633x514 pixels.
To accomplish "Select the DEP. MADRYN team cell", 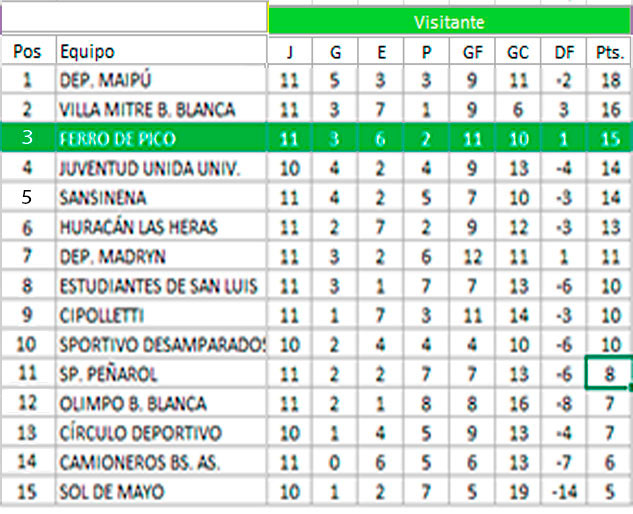I will (x=161, y=256).
